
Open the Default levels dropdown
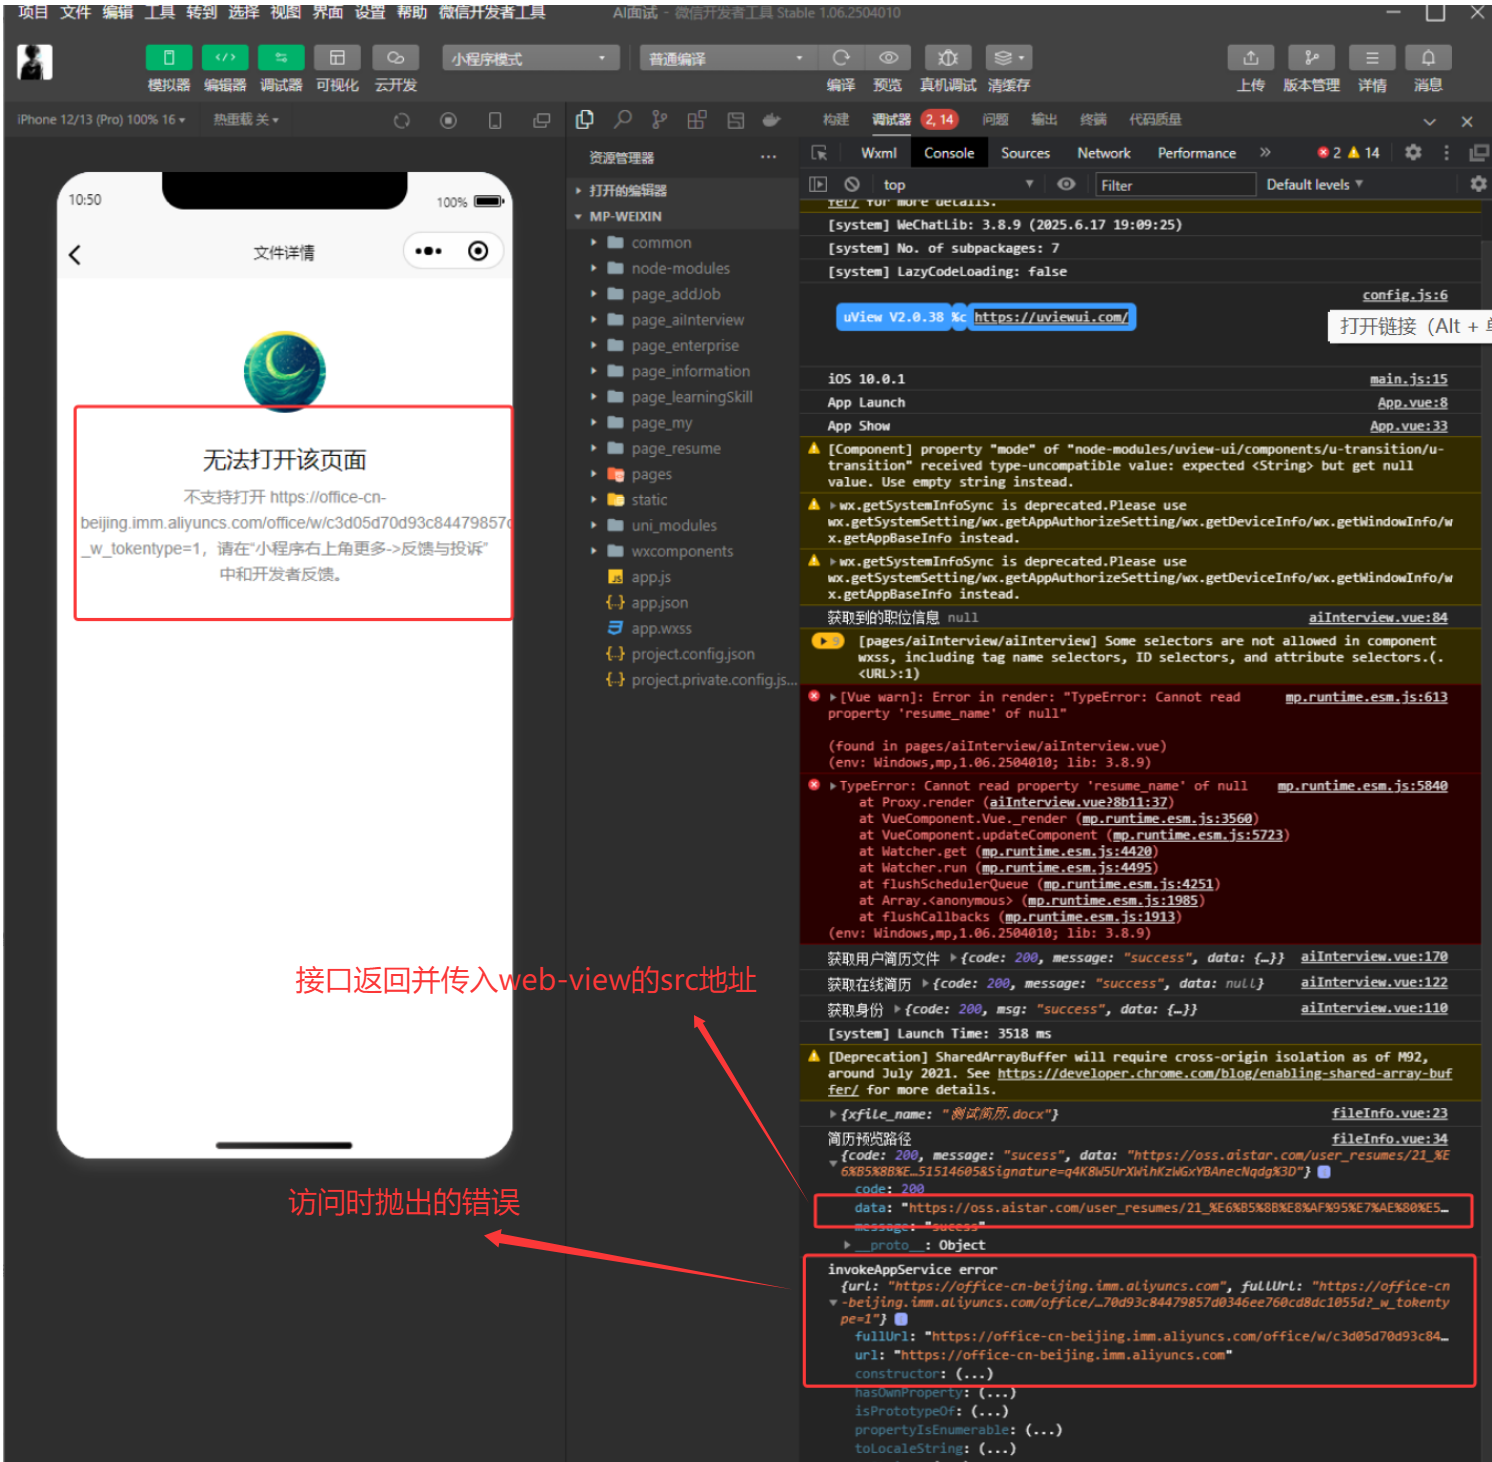pos(1315,185)
